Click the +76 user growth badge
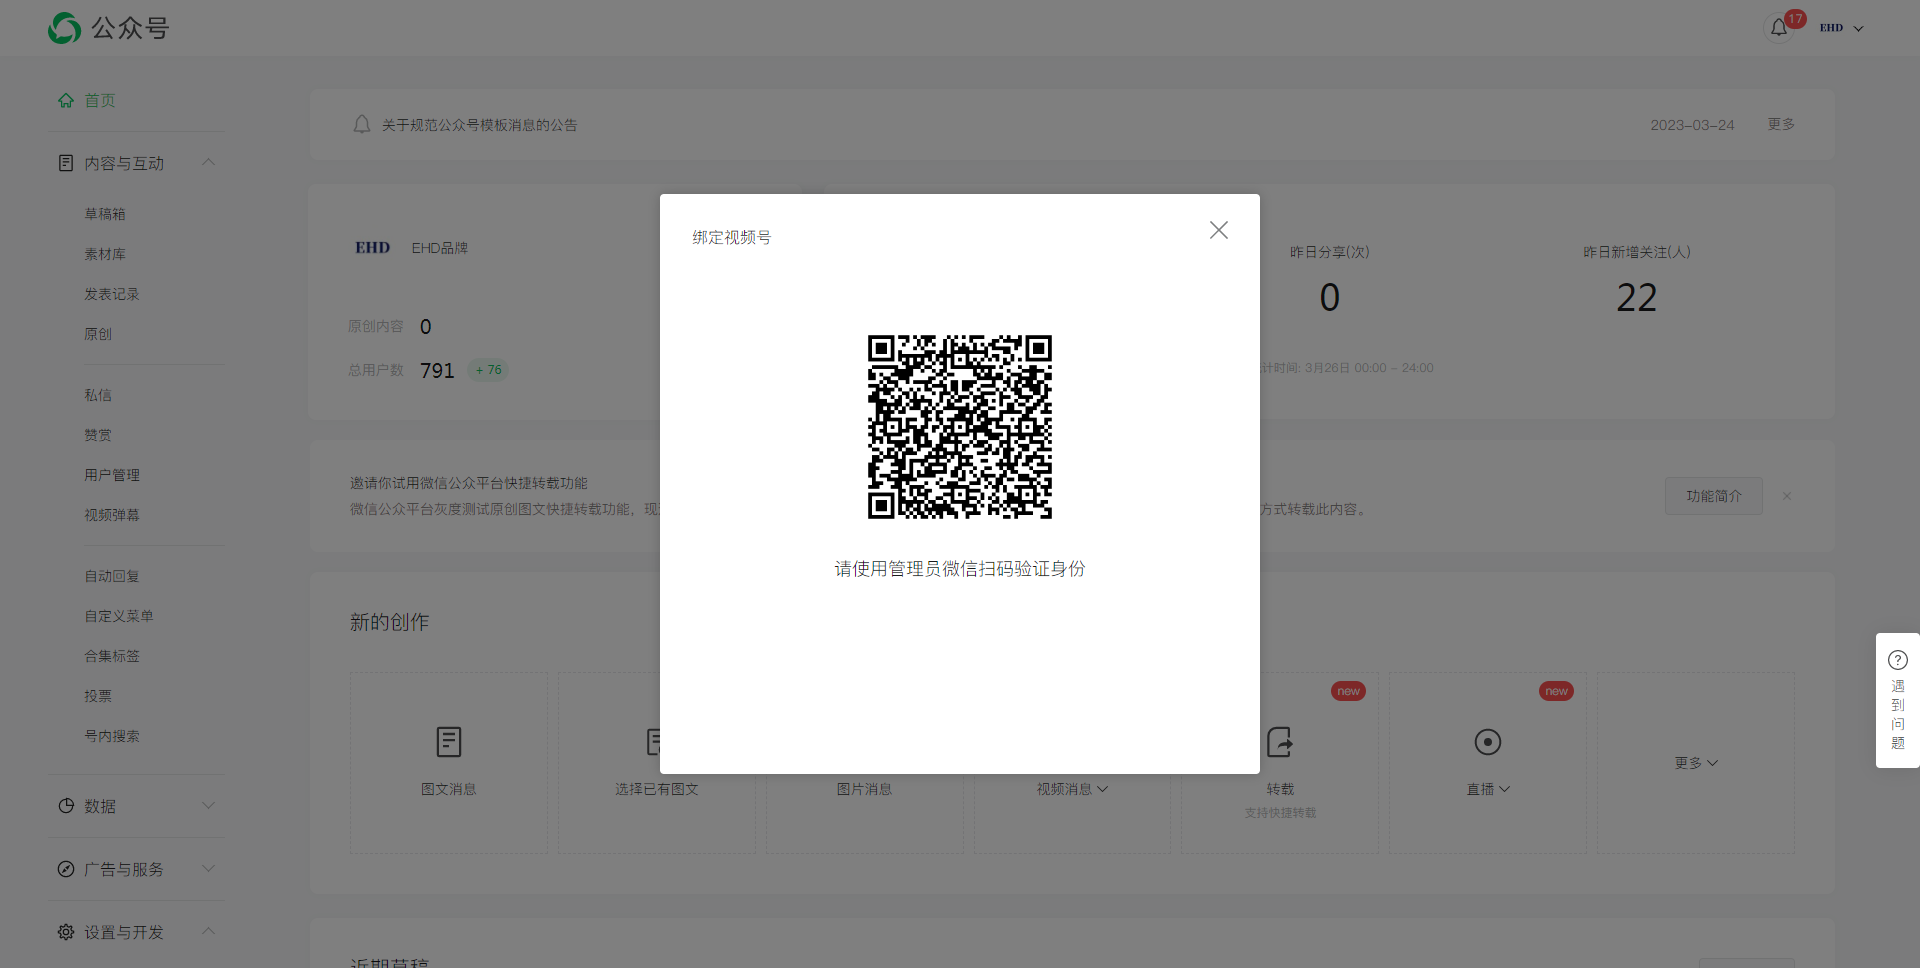The height and width of the screenshot is (968, 1920). [488, 370]
